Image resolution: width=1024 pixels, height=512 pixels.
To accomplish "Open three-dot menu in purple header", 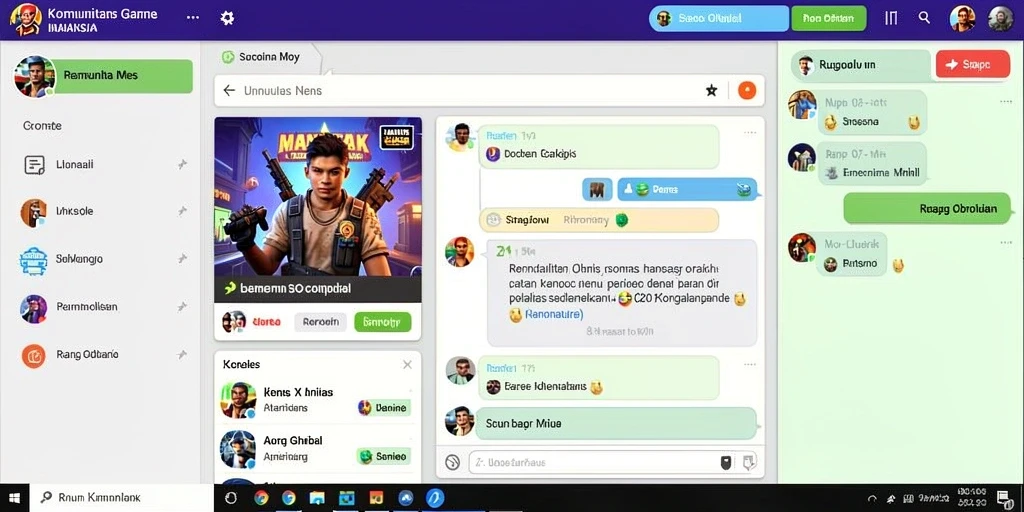I will pyautogui.click(x=193, y=18).
